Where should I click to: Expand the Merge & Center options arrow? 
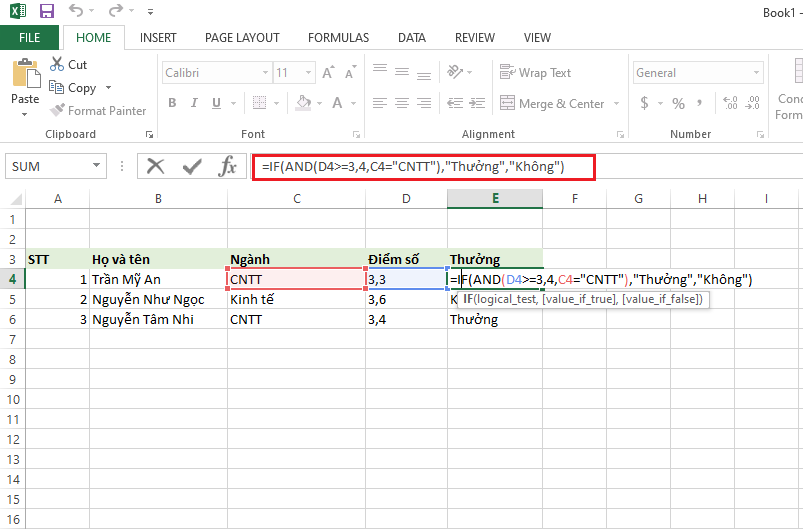pyautogui.click(x=616, y=103)
